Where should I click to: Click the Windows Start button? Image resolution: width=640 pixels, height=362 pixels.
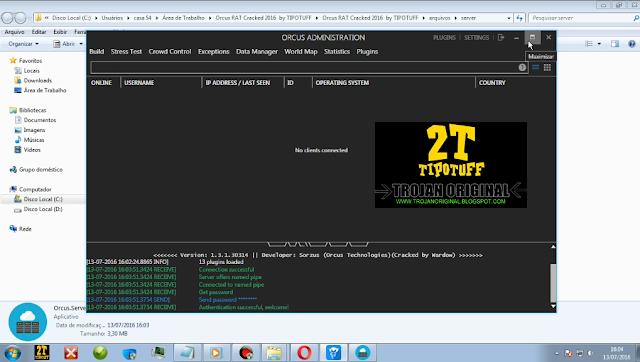tap(12, 352)
